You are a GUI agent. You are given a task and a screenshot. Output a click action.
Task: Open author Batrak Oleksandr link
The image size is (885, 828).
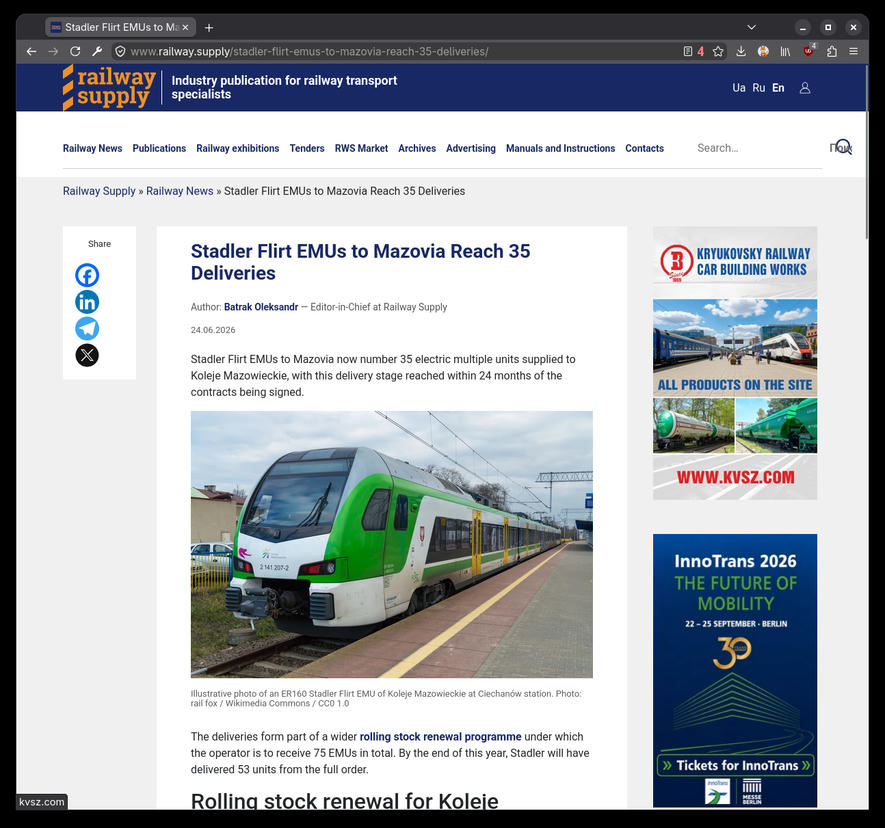click(261, 307)
